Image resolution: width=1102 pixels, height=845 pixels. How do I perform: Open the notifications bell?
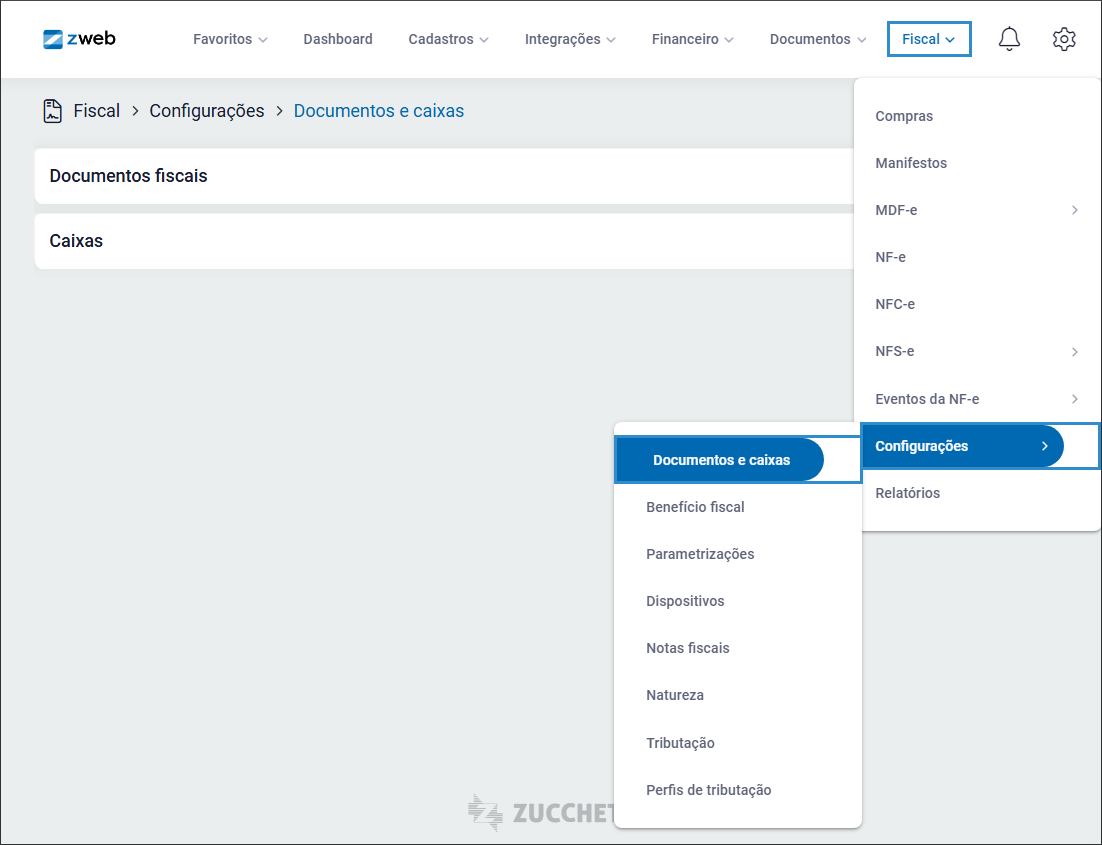point(1009,39)
